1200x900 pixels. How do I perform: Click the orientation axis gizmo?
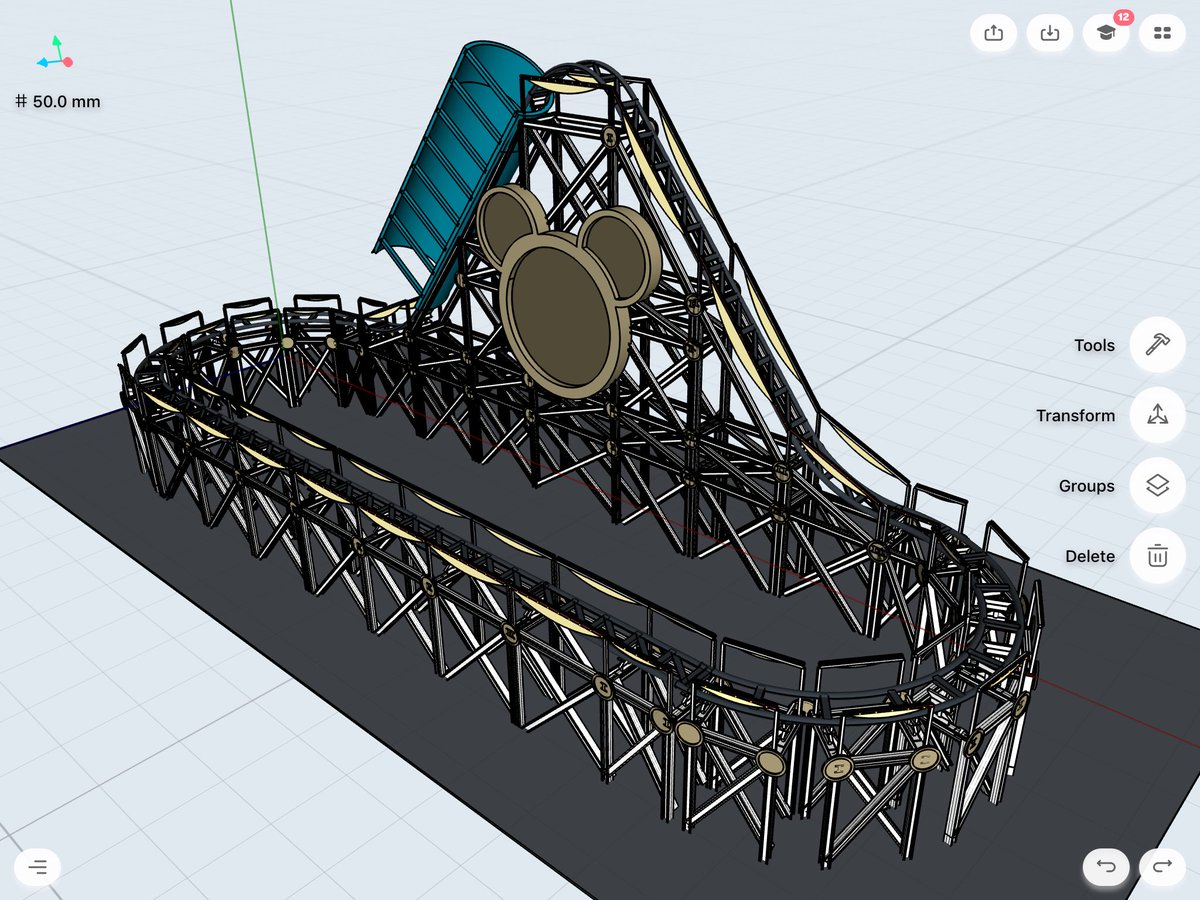tap(55, 54)
